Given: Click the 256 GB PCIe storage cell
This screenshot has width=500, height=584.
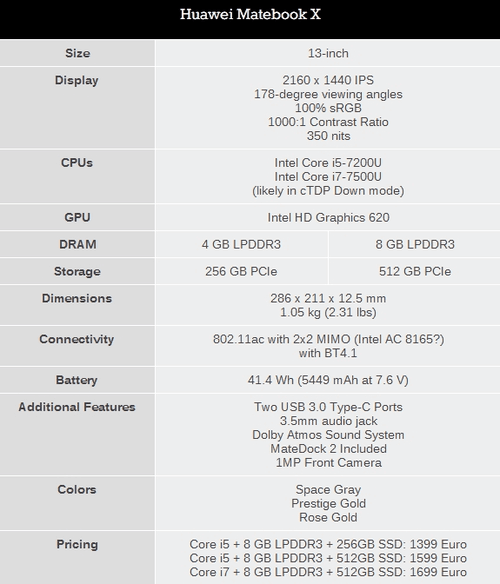Looking at the screenshot, I should (x=241, y=271).
